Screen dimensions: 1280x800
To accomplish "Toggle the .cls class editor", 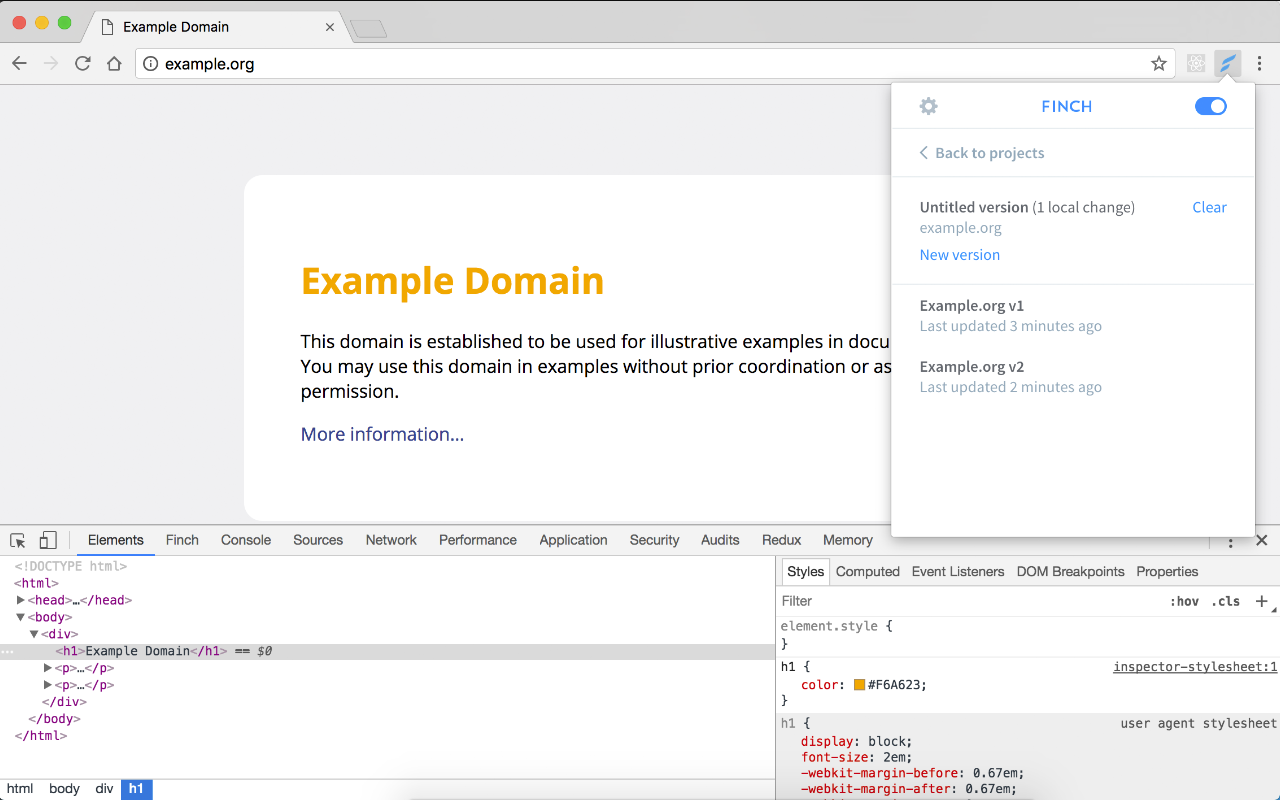I will tap(1225, 601).
